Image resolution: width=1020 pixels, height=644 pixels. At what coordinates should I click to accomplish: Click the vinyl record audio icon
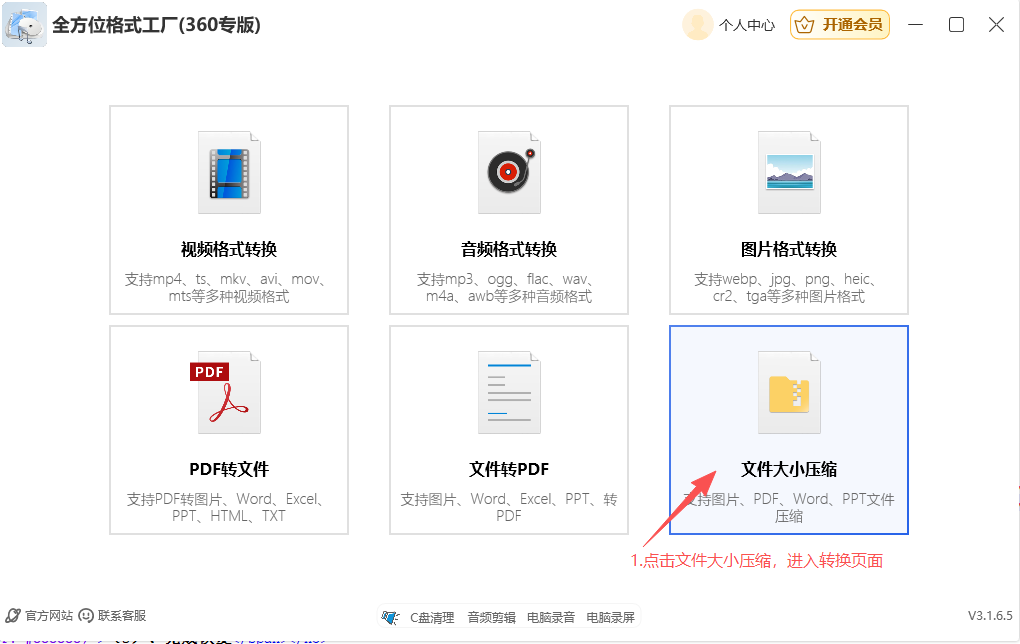coord(509,171)
